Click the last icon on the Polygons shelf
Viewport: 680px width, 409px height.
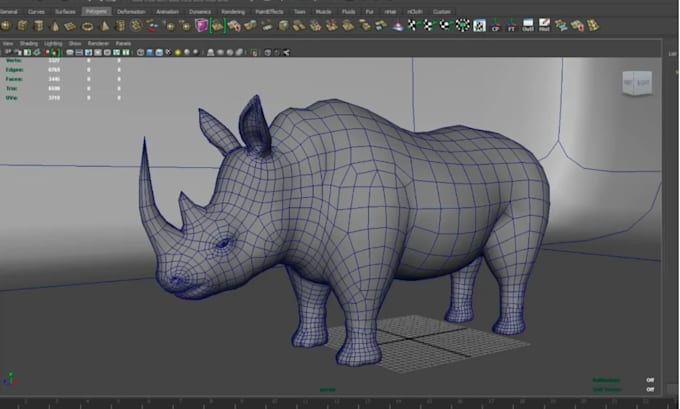pos(593,26)
